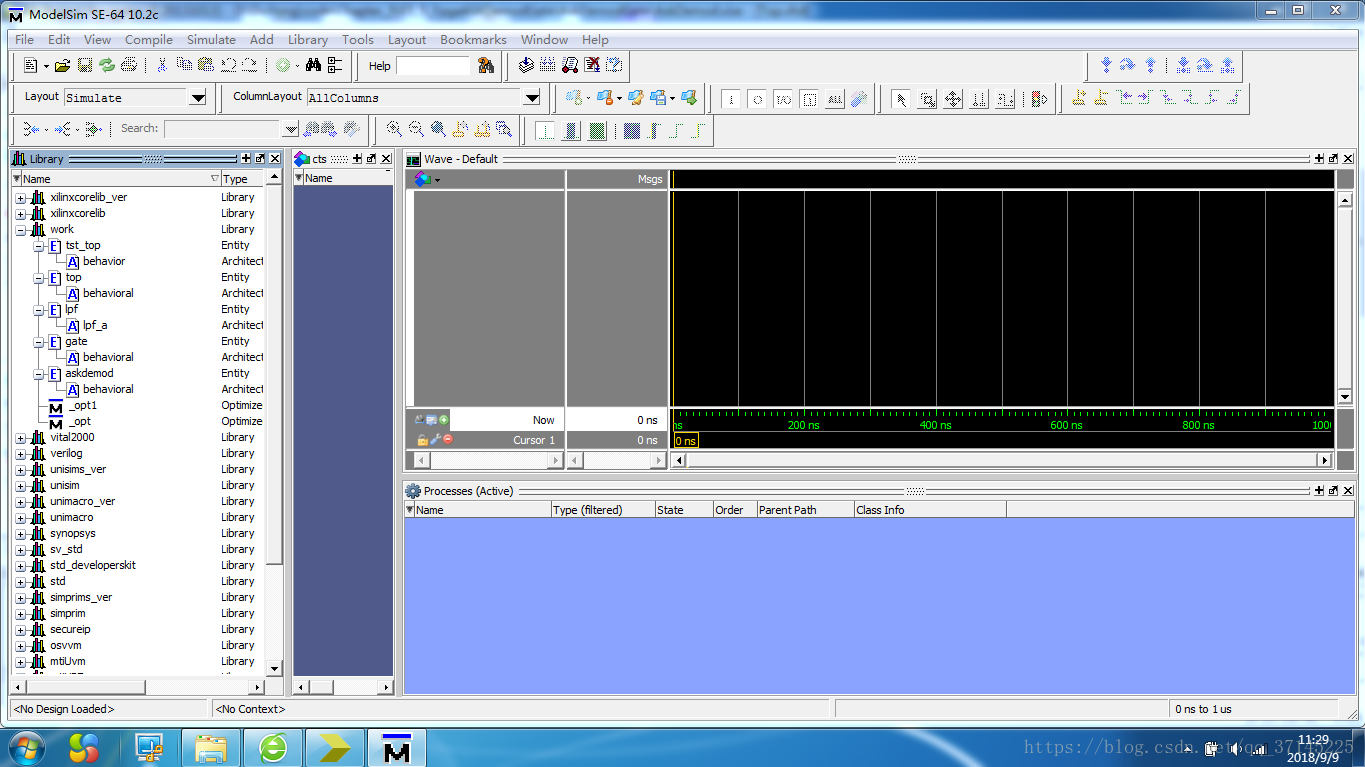This screenshot has width=1365, height=767.
Task: Toggle the traffic-light breakpoints icon
Action: click(1040, 98)
